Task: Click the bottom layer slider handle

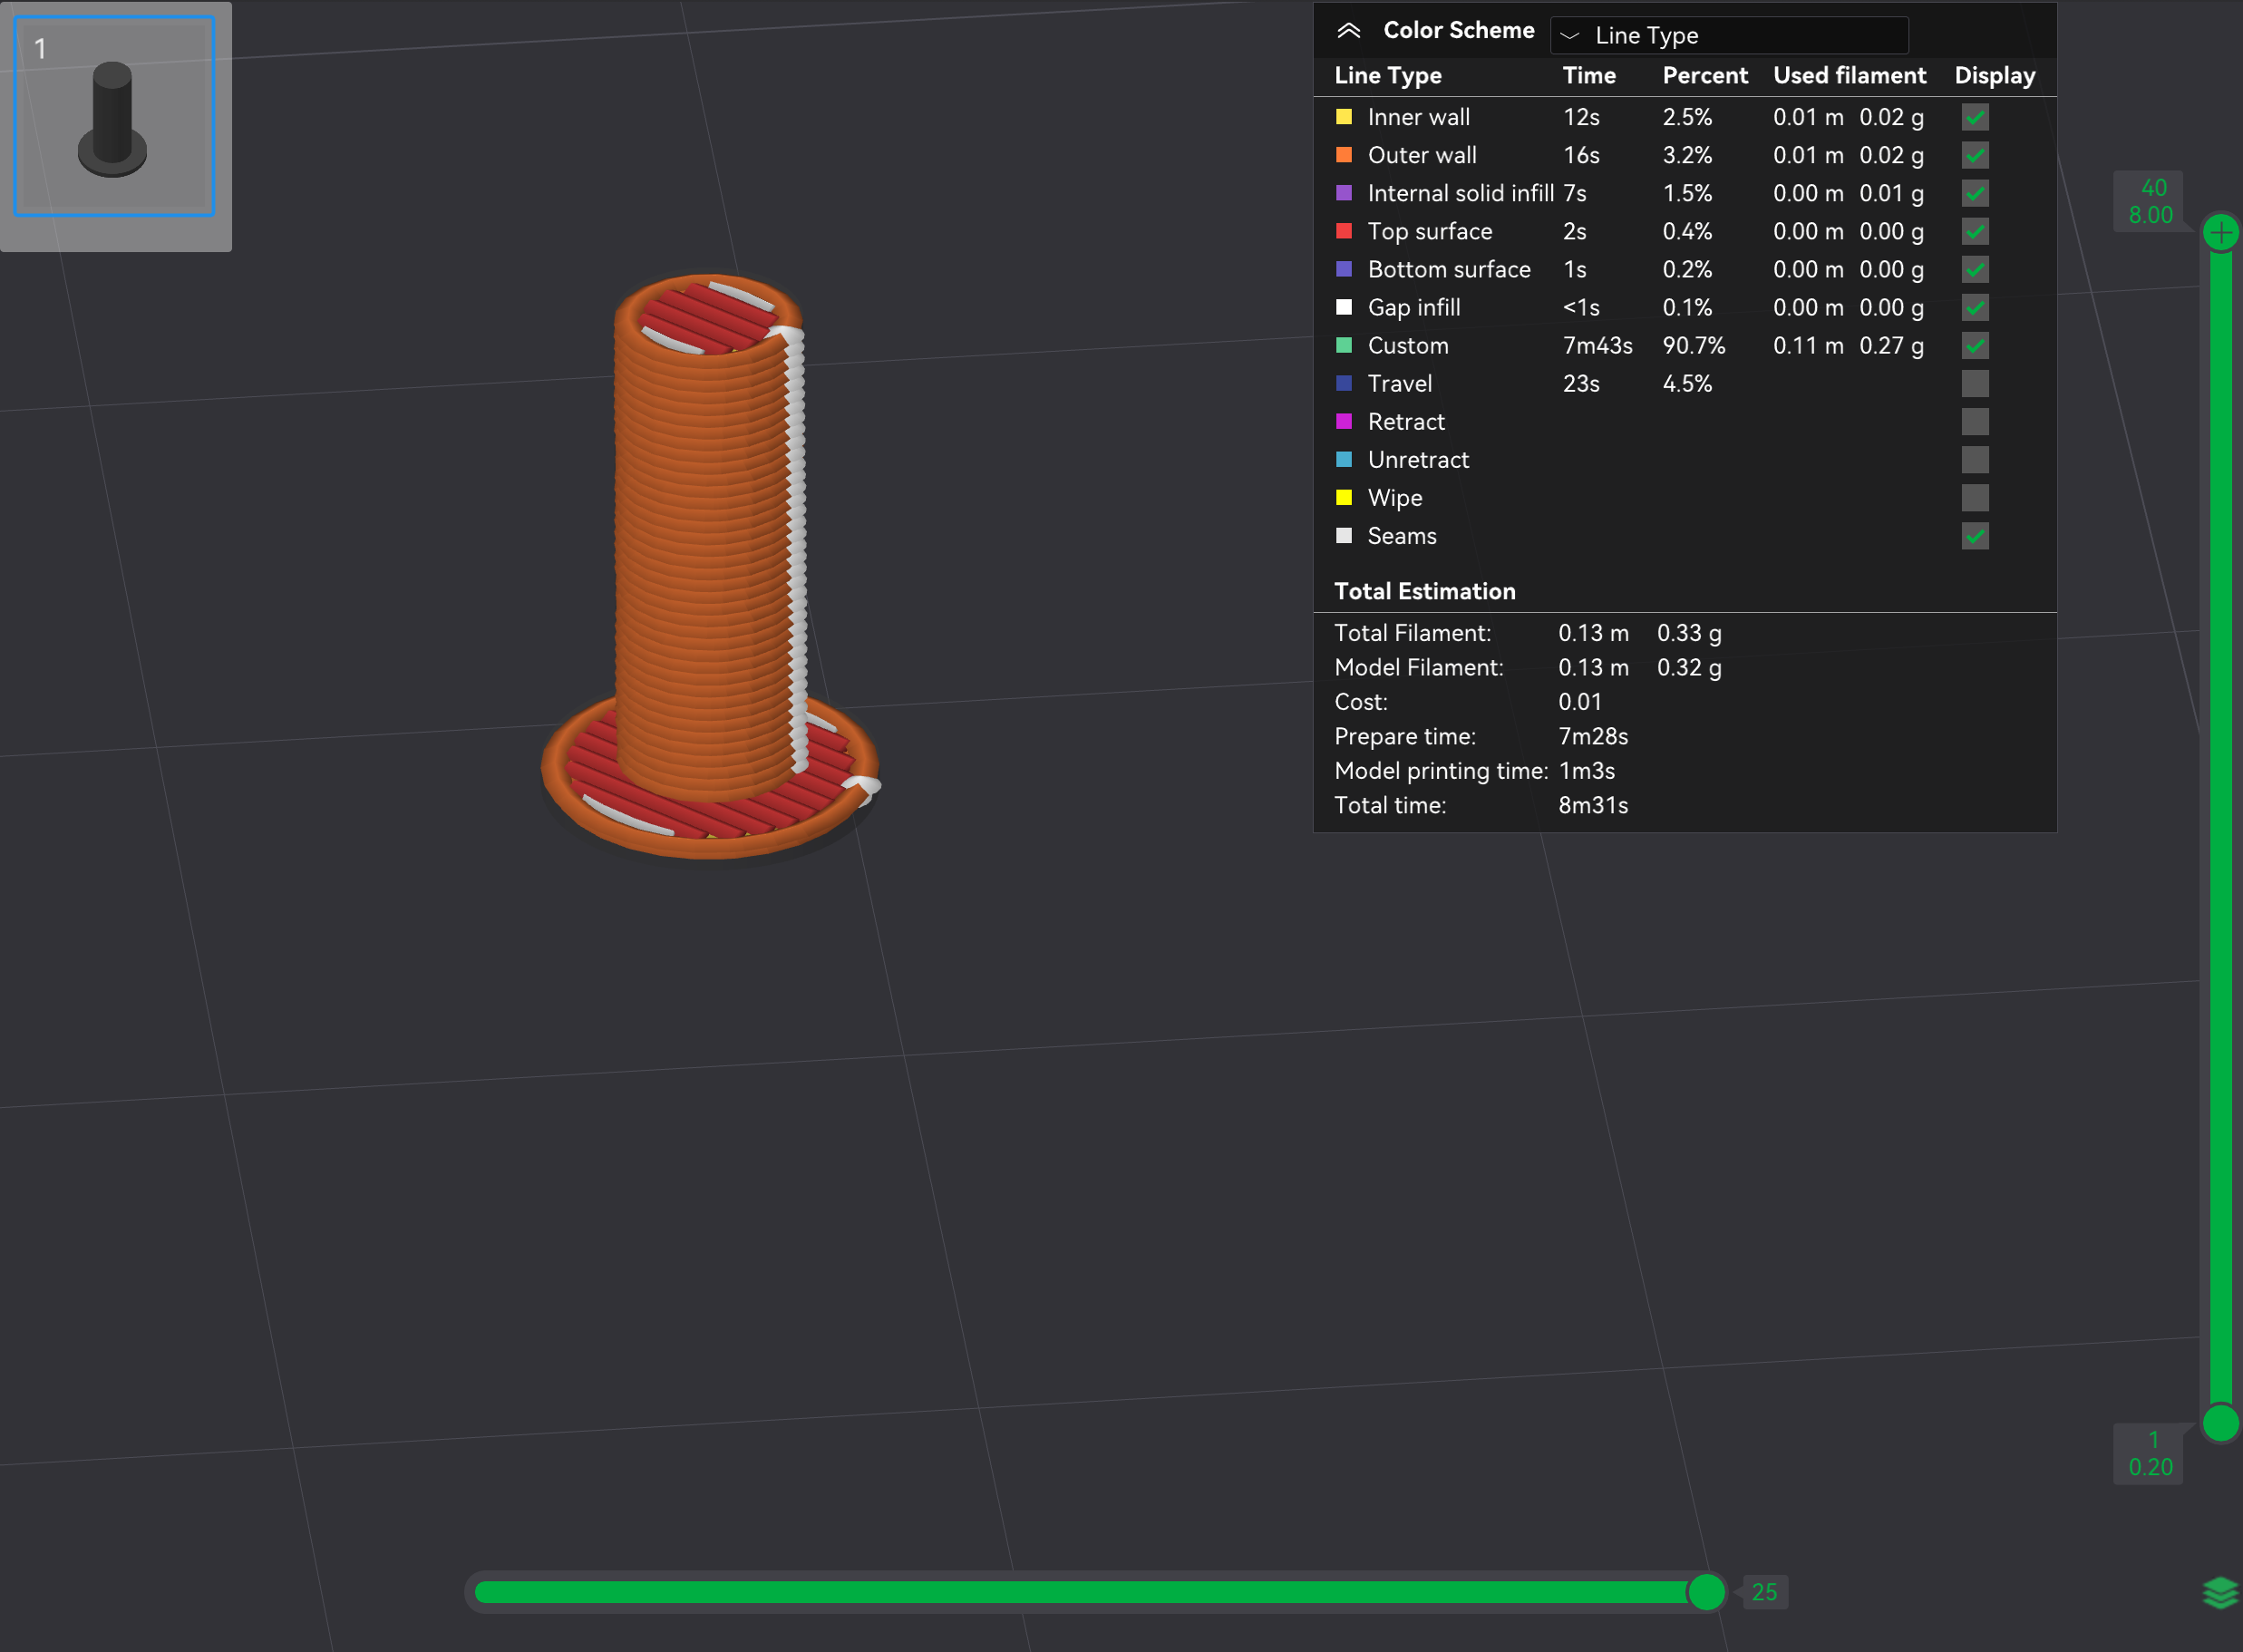Action: tap(2220, 1423)
